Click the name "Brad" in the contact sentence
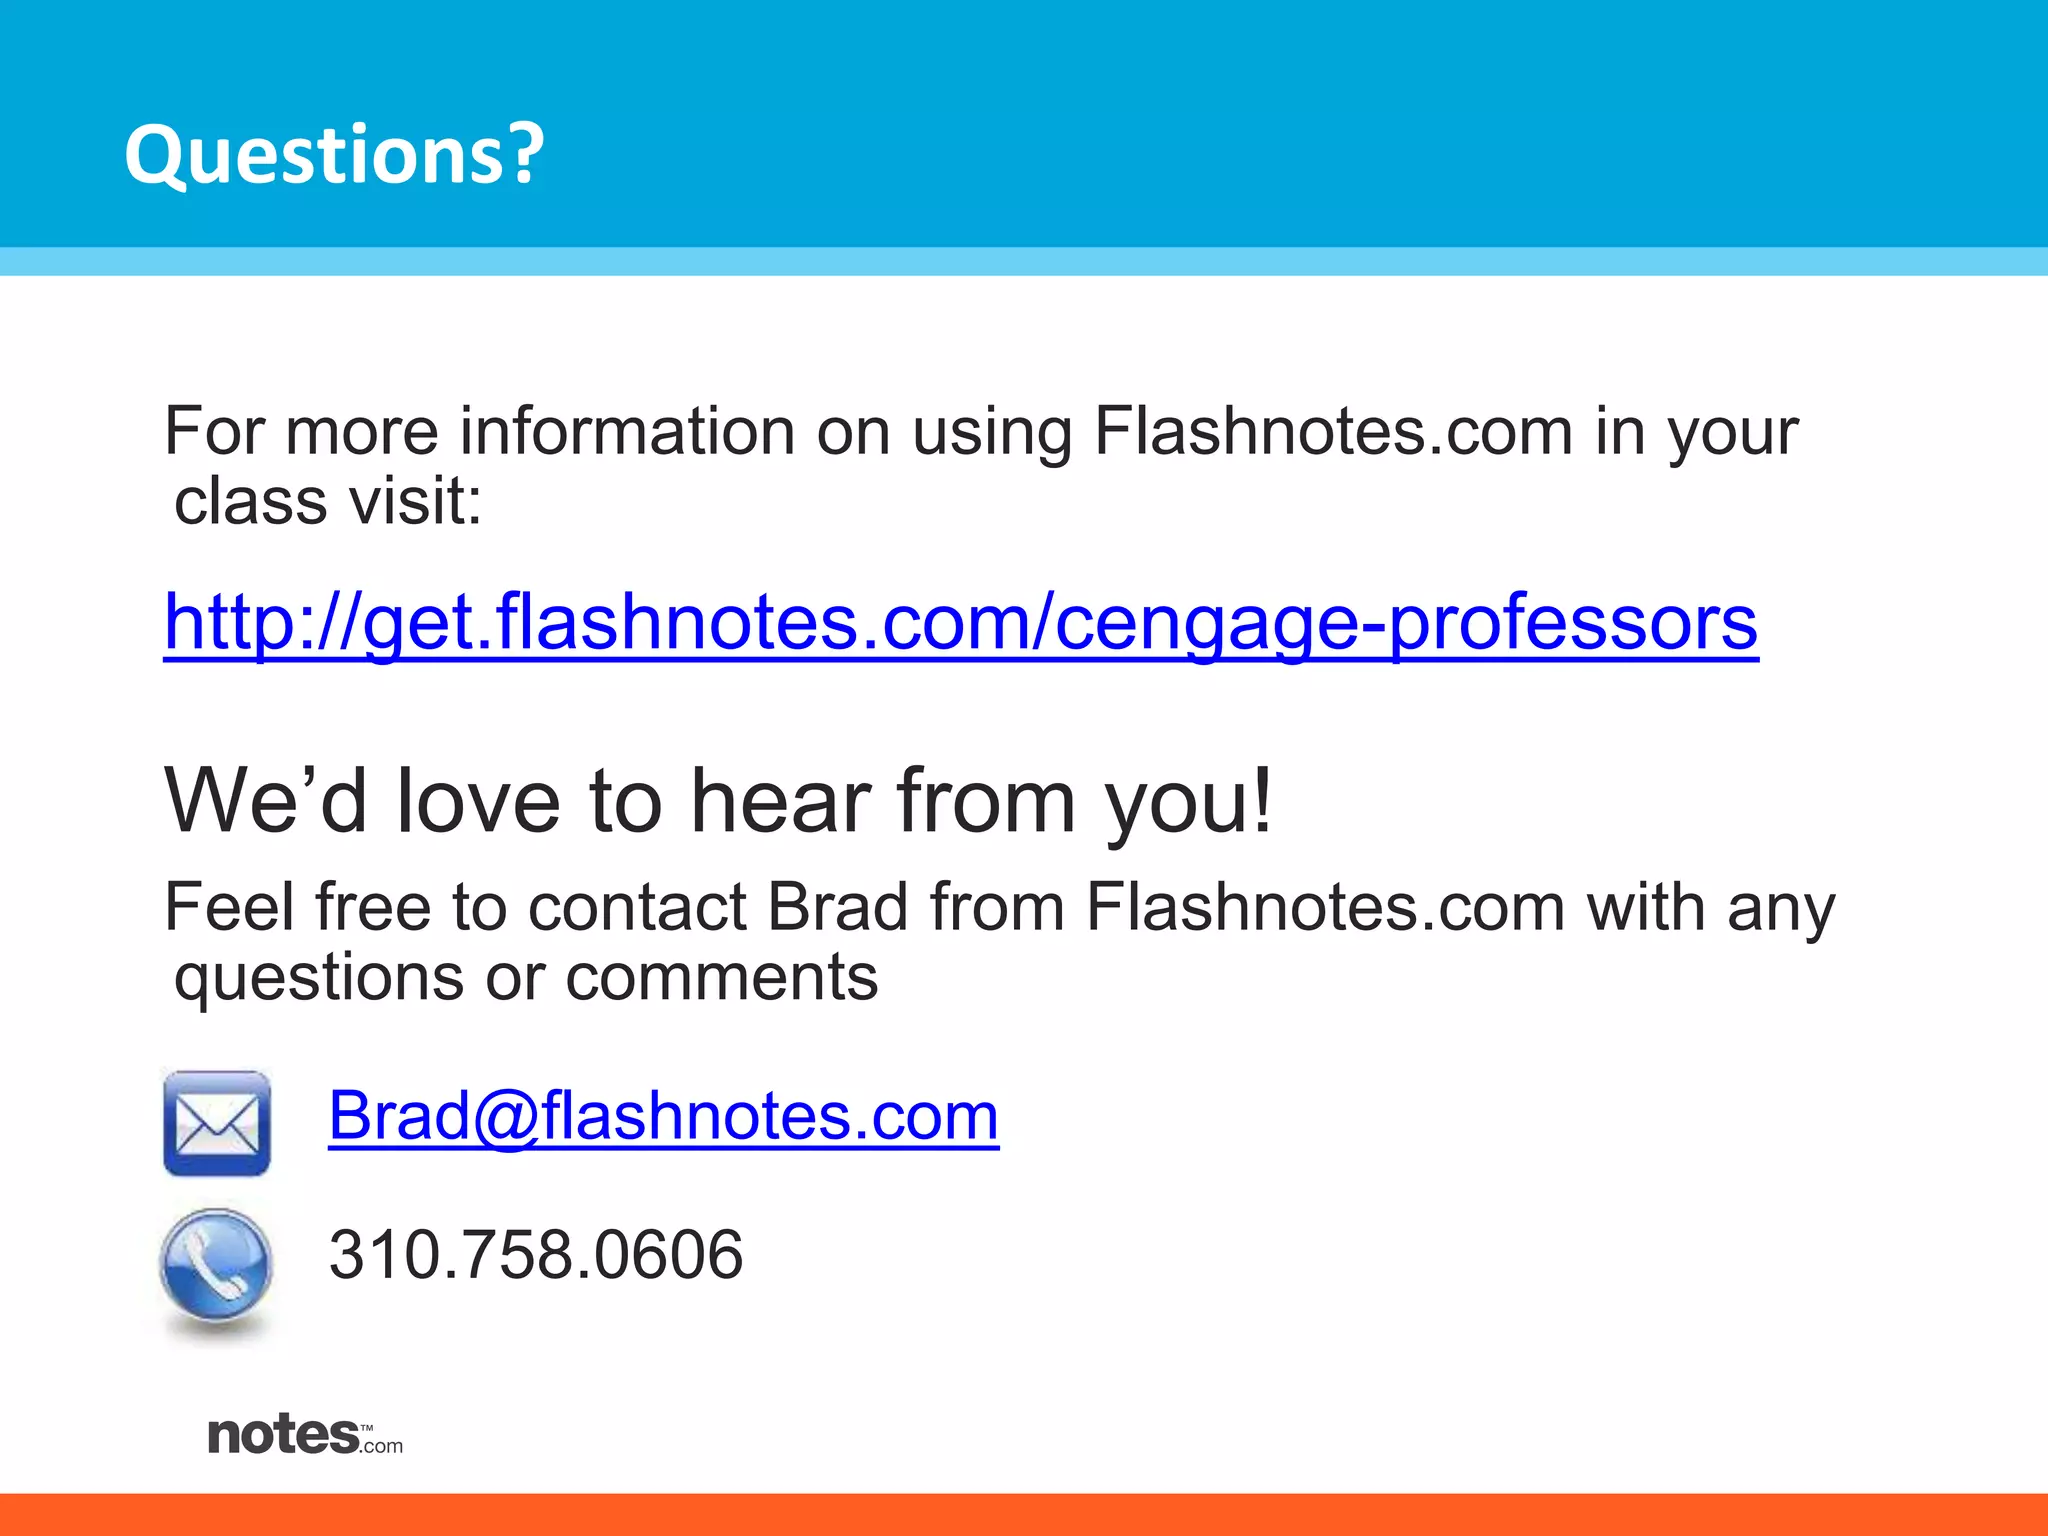Viewport: 2048px width, 1536px height. 838,908
